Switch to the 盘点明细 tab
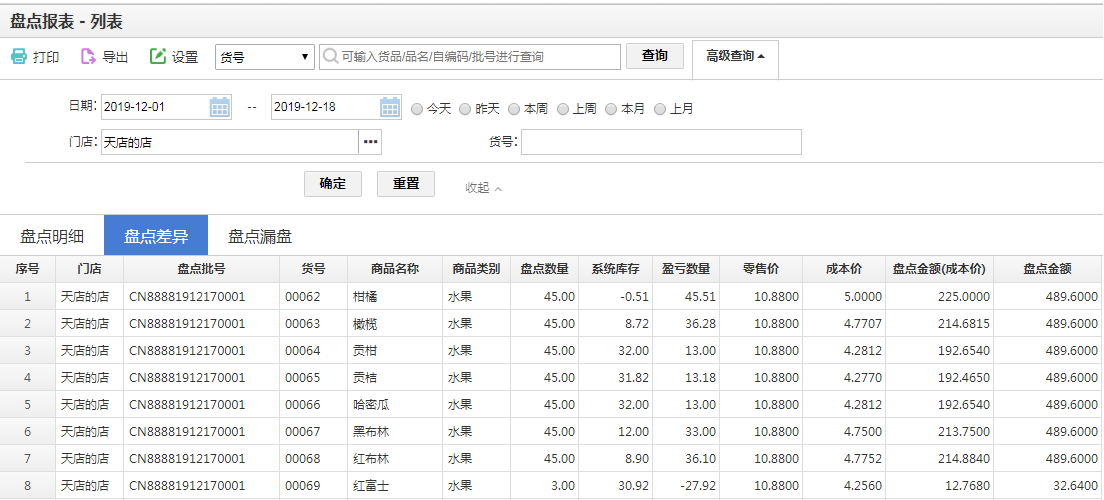The height and width of the screenshot is (500, 1104). (x=51, y=236)
